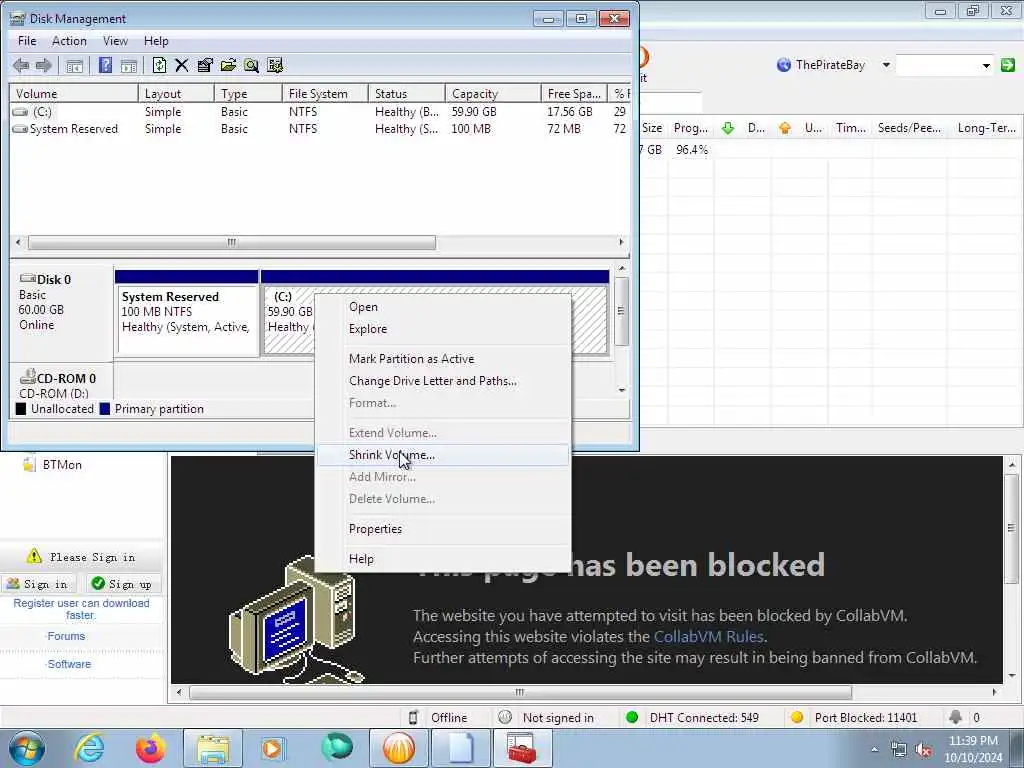The height and width of the screenshot is (768, 1024).
Task: Choose Mark Partition as Active
Action: click(443, 359)
